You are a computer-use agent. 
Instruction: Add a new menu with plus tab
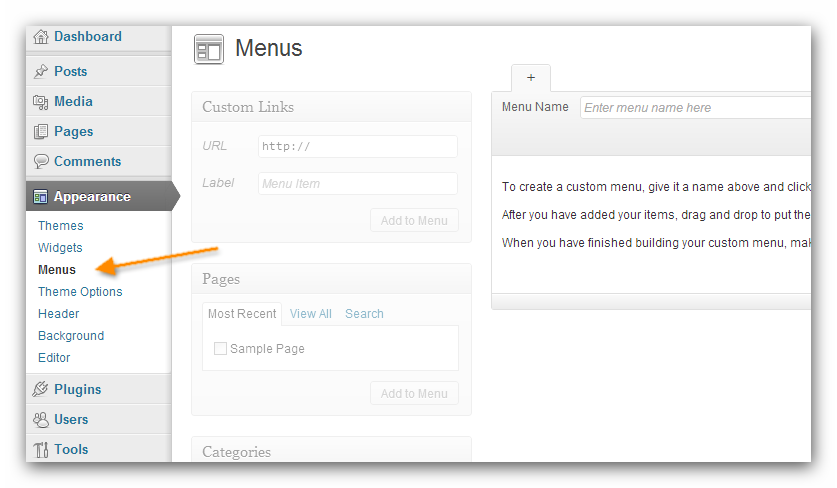coord(531,78)
